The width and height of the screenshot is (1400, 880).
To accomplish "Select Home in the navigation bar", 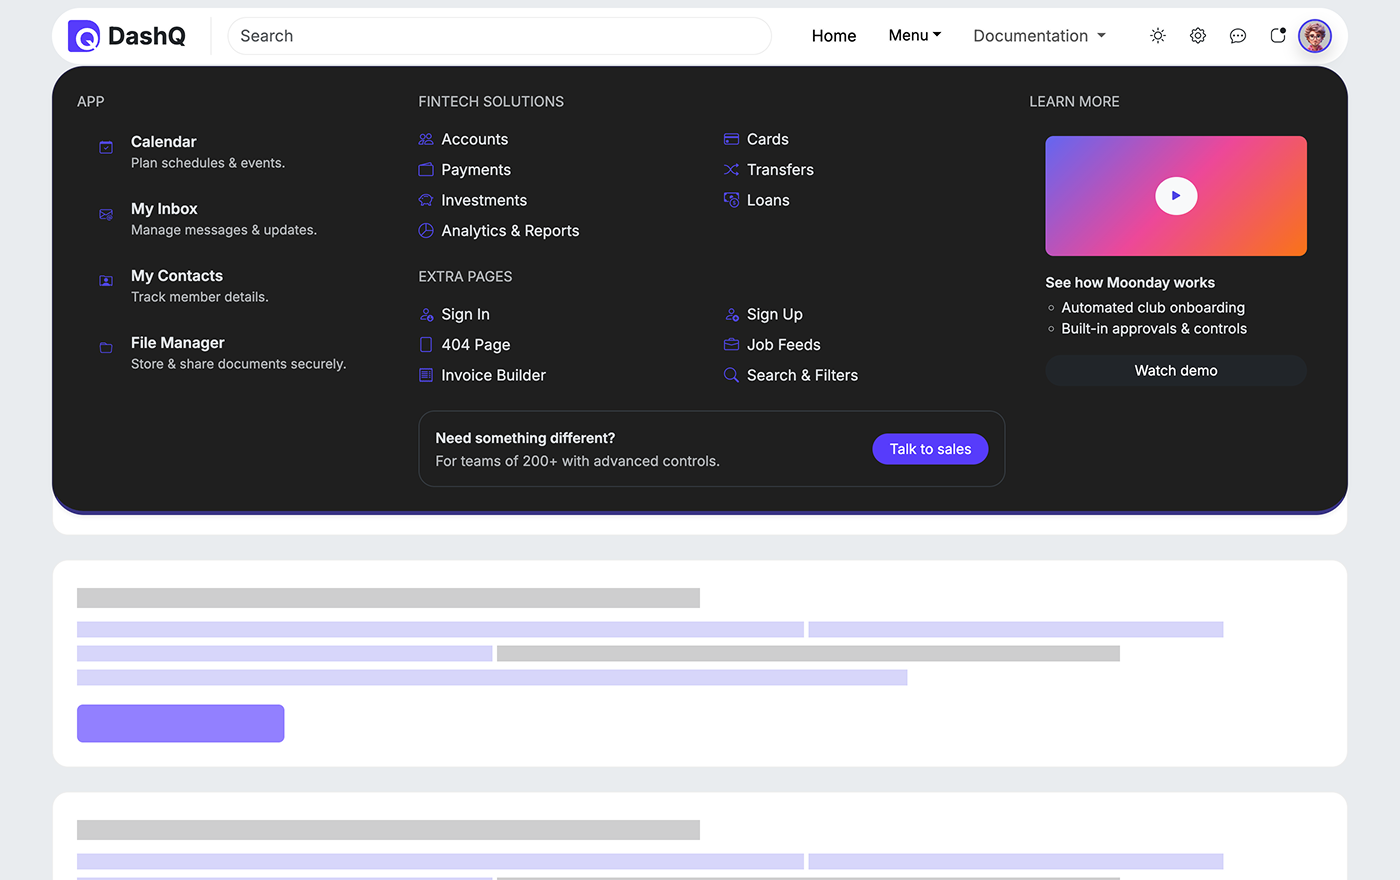I will click(833, 35).
